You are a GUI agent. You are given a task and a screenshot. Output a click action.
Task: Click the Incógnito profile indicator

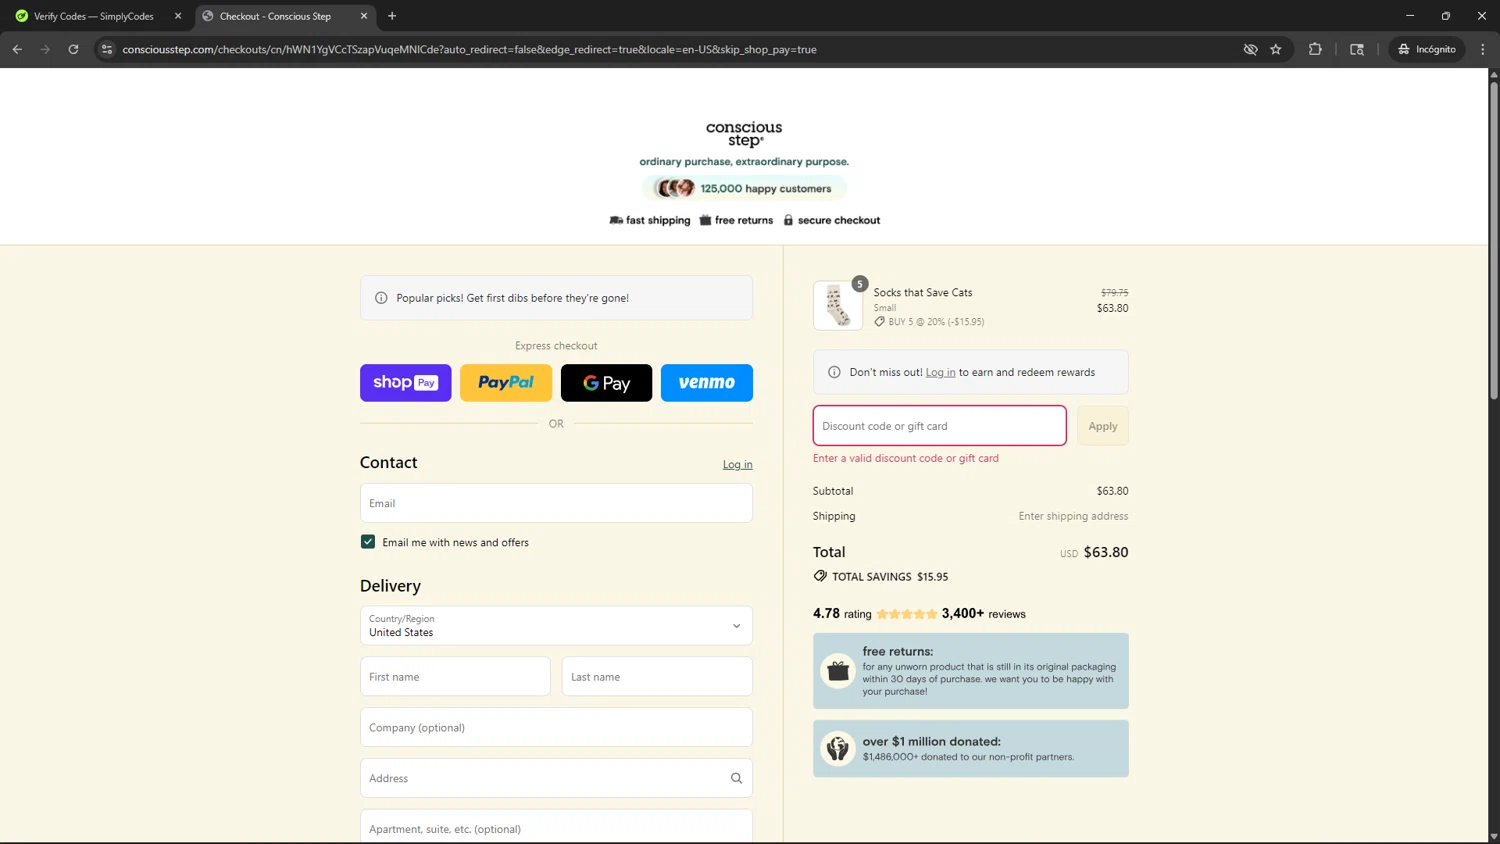click(x=1427, y=49)
